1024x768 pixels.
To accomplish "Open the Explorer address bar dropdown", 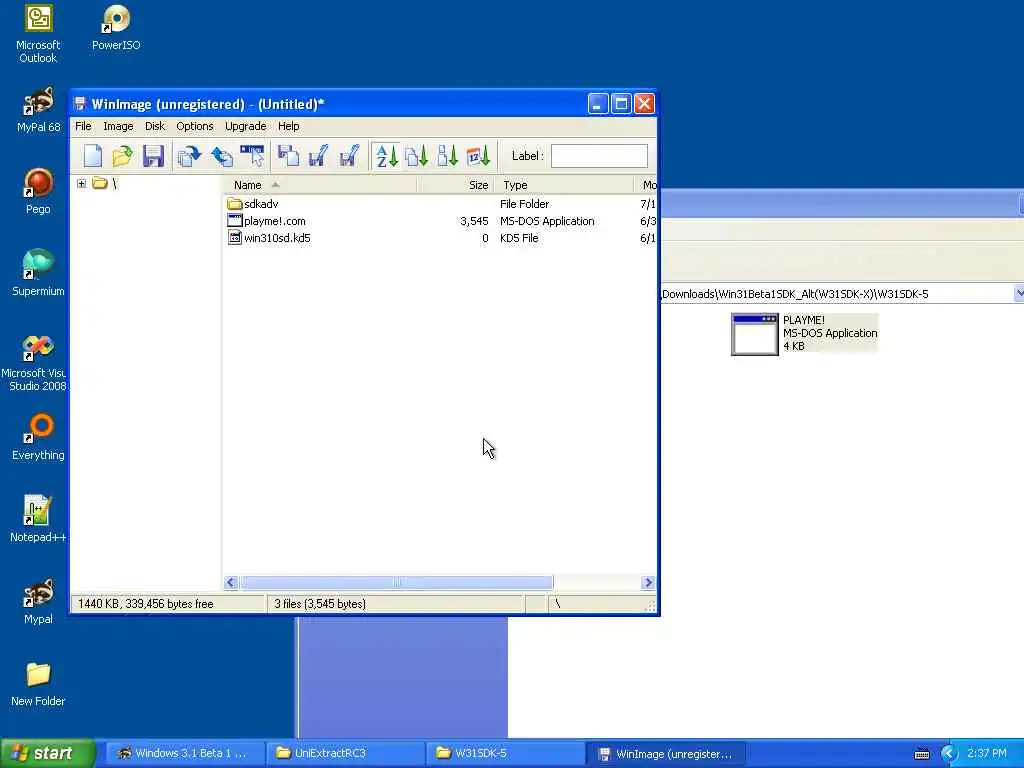I will click(x=1019, y=294).
